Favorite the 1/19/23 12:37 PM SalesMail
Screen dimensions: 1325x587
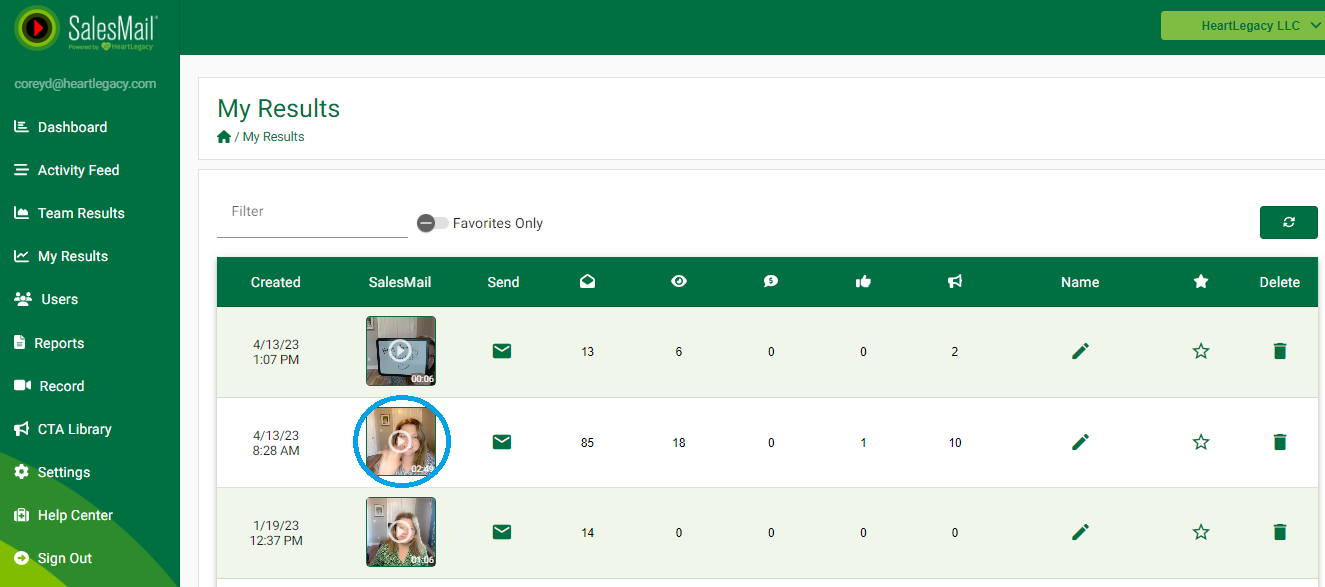pos(1201,532)
